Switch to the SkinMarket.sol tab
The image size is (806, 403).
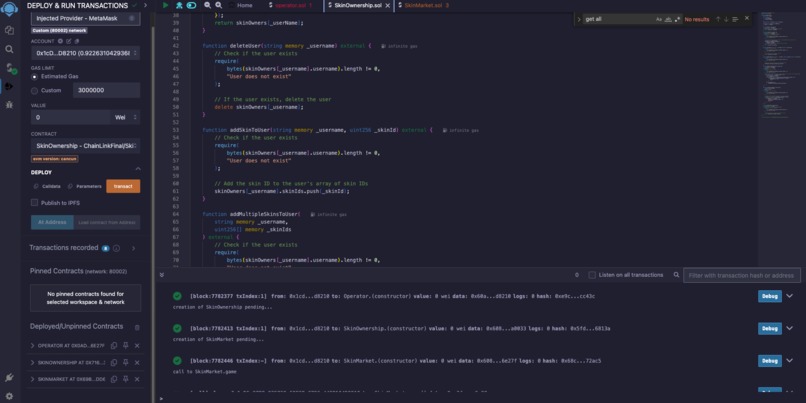tap(424, 5)
